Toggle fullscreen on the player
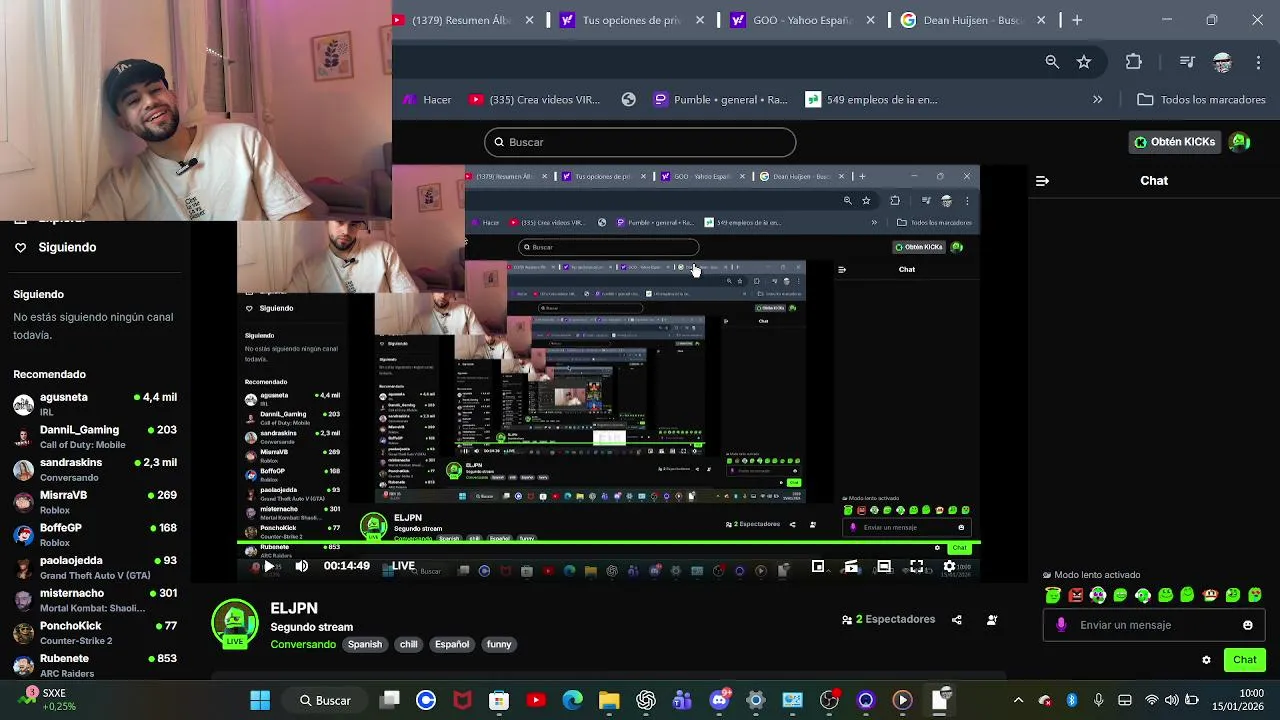Screen dimensions: 1280x720 click(917, 567)
